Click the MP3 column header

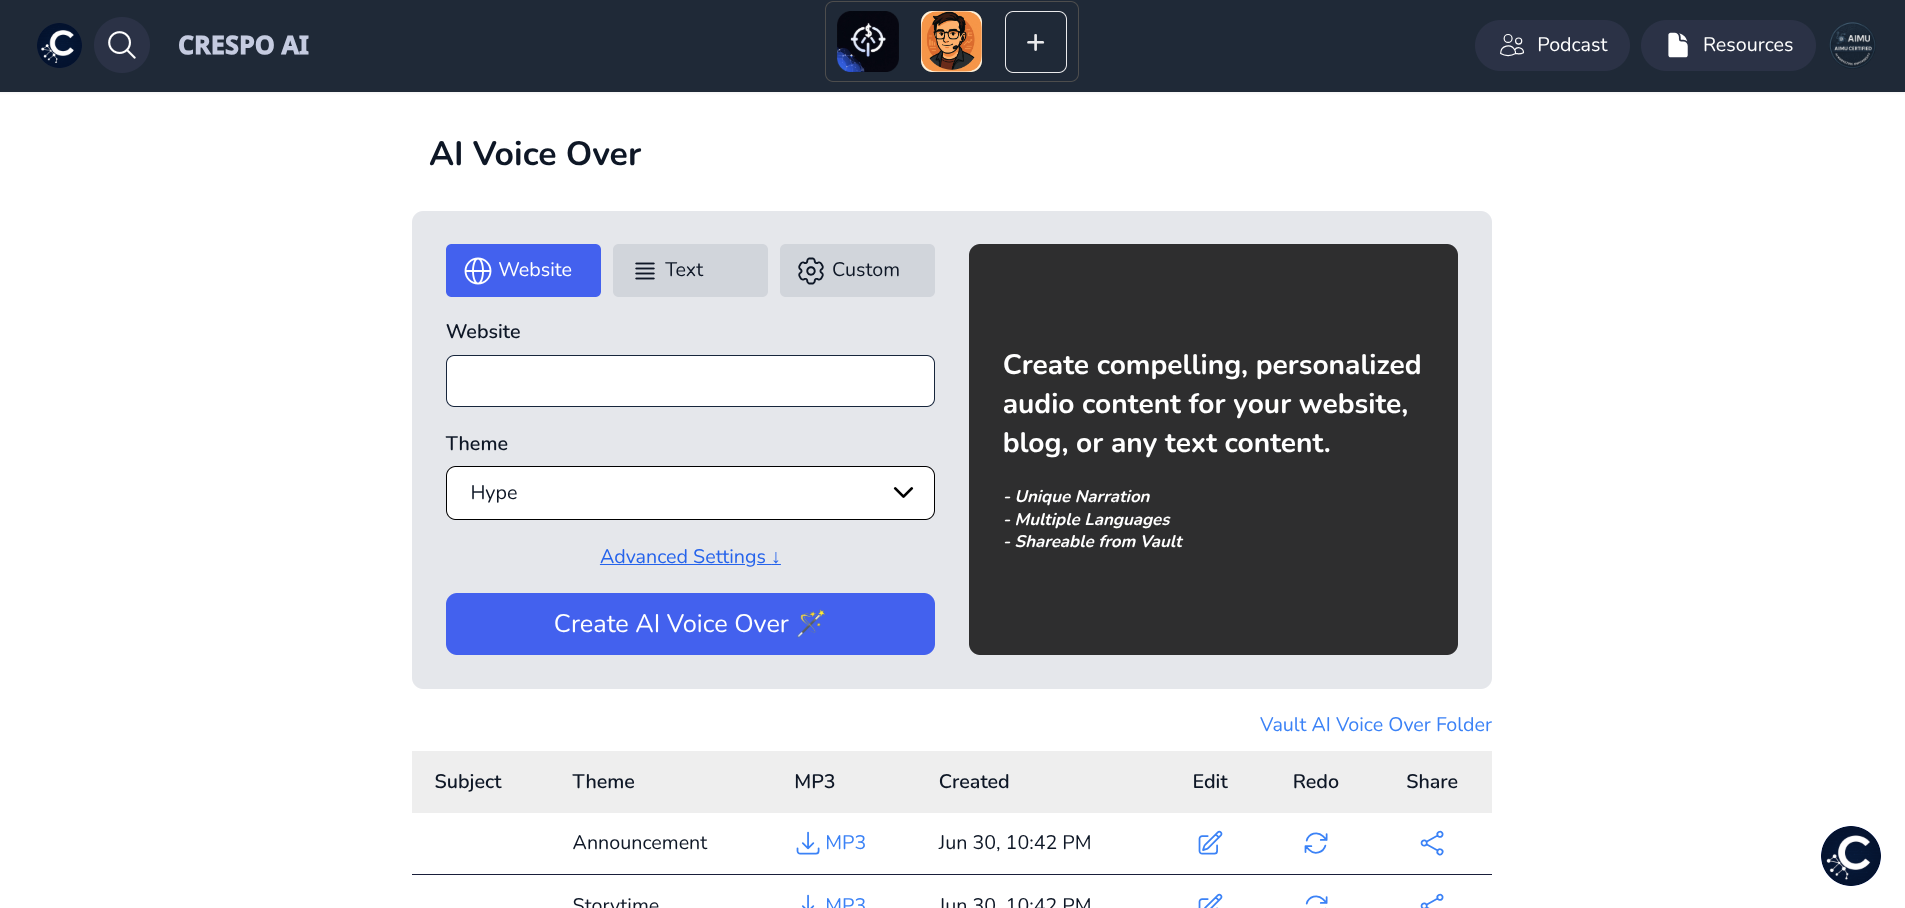[x=814, y=782]
